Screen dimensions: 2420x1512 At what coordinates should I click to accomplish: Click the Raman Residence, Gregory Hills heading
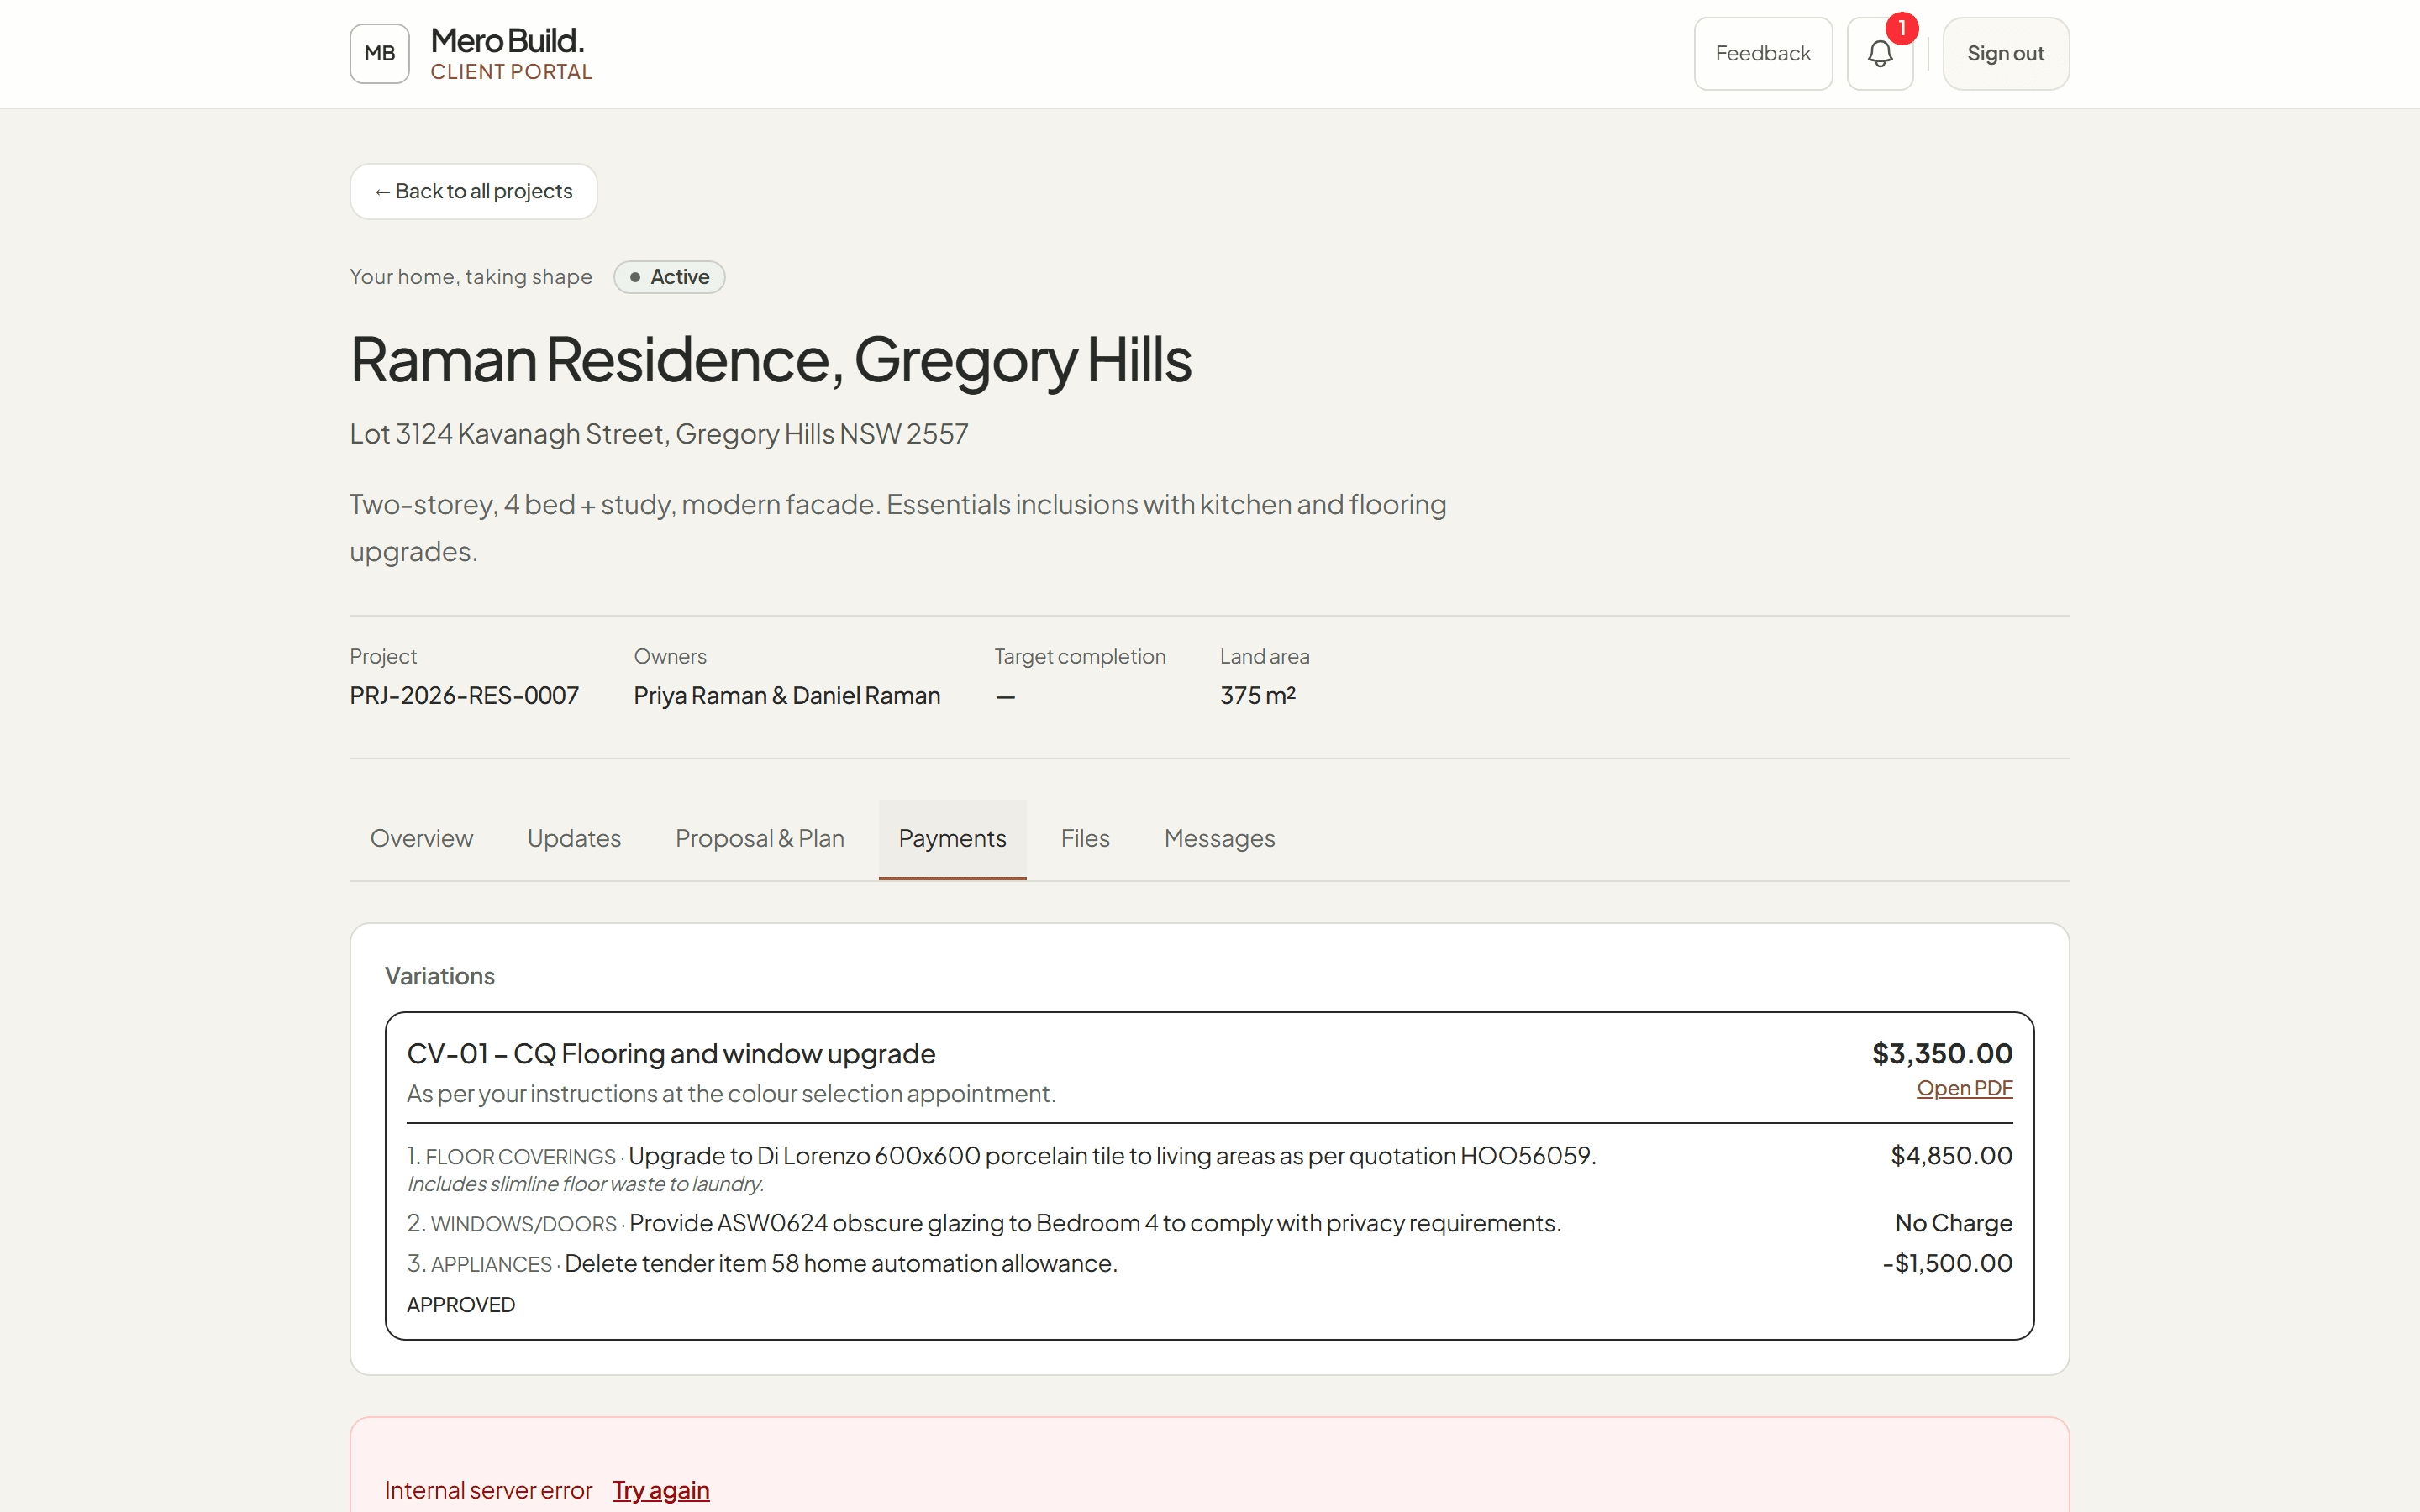tap(770, 360)
